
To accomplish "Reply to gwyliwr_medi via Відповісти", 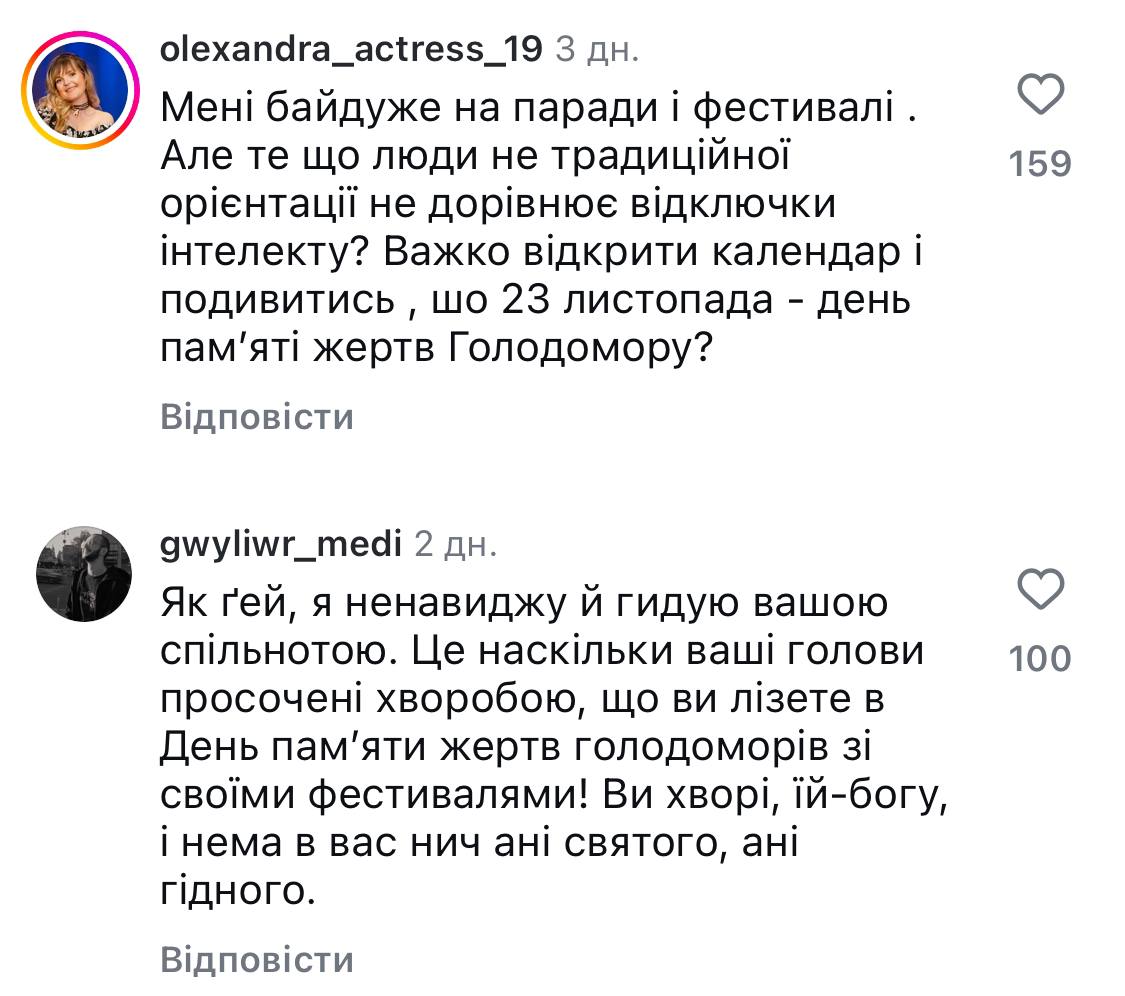I will point(257,961).
